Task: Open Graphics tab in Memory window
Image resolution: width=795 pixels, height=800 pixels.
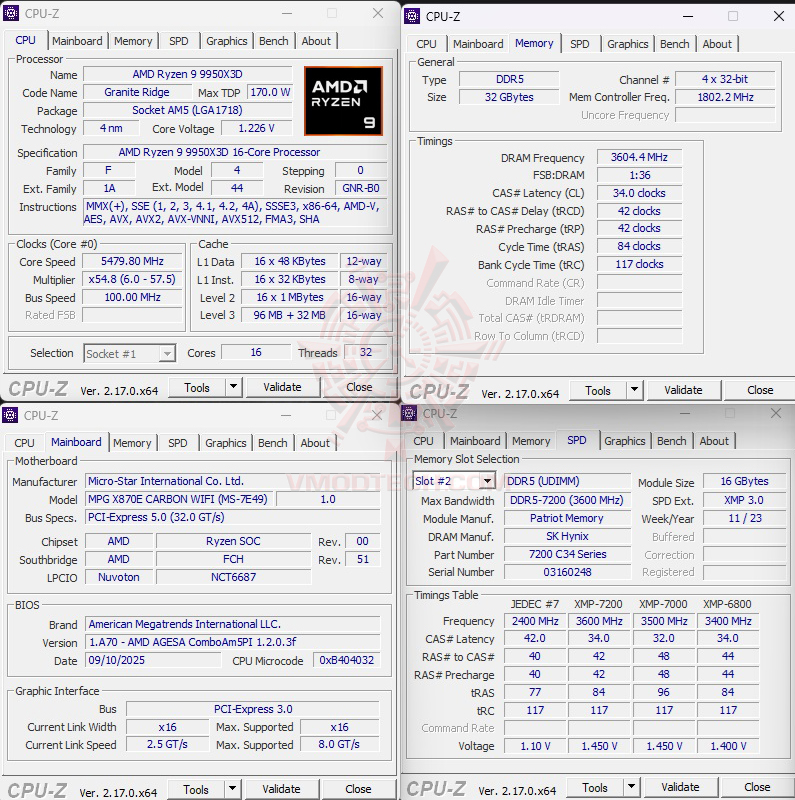Action: tap(628, 44)
